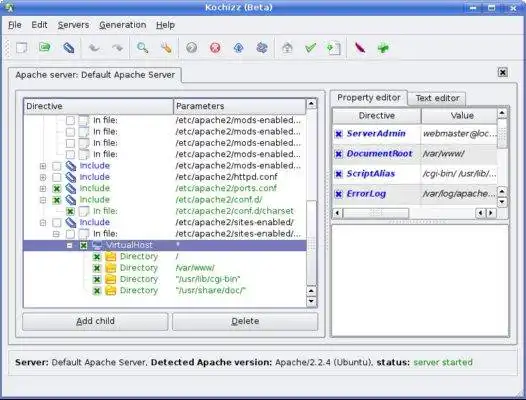Click the blue tag toolbar icon
The width and height of the screenshot is (526, 400).
click(68, 48)
